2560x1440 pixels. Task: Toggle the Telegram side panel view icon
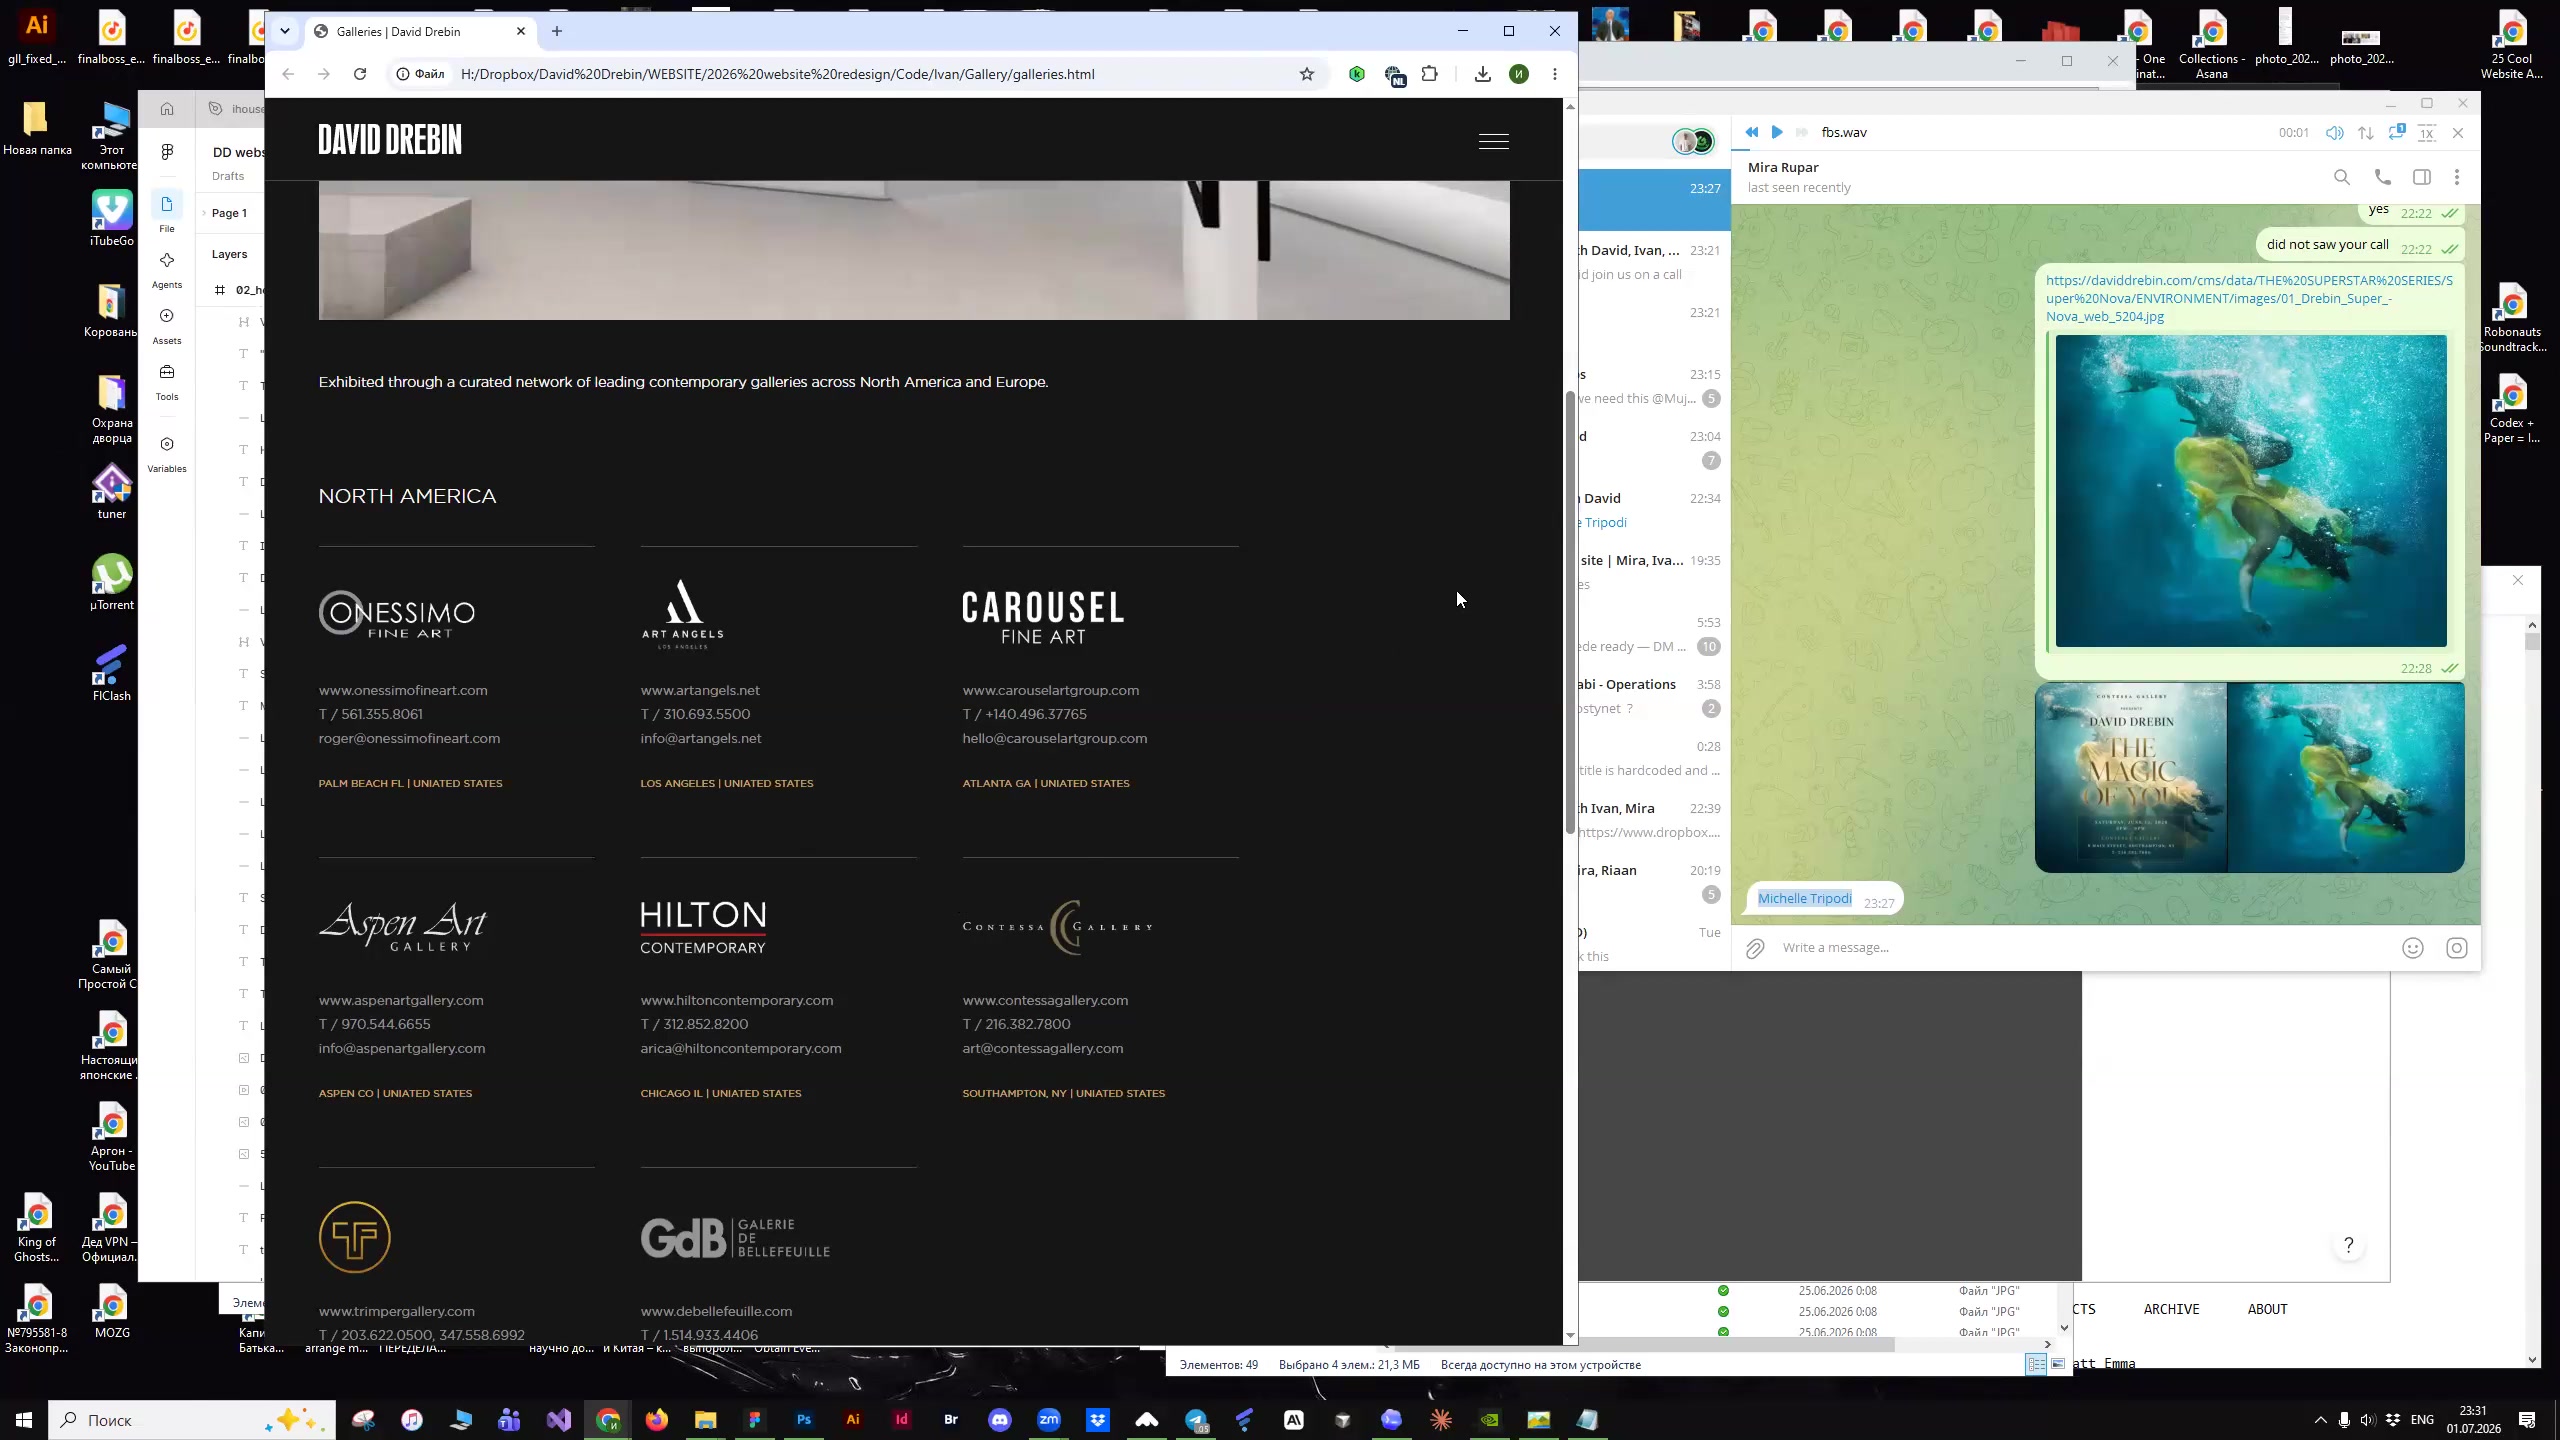pos(2421,177)
